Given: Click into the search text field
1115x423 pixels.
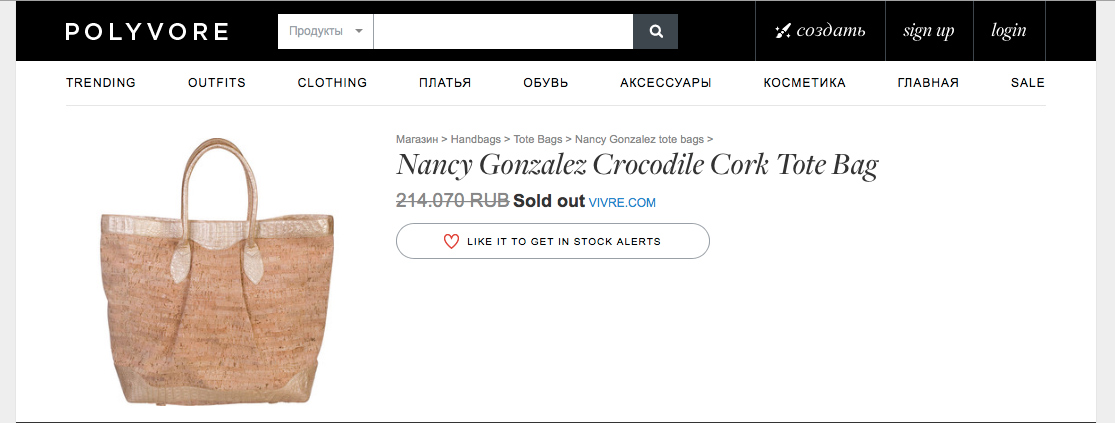Looking at the screenshot, I should tap(503, 31).
